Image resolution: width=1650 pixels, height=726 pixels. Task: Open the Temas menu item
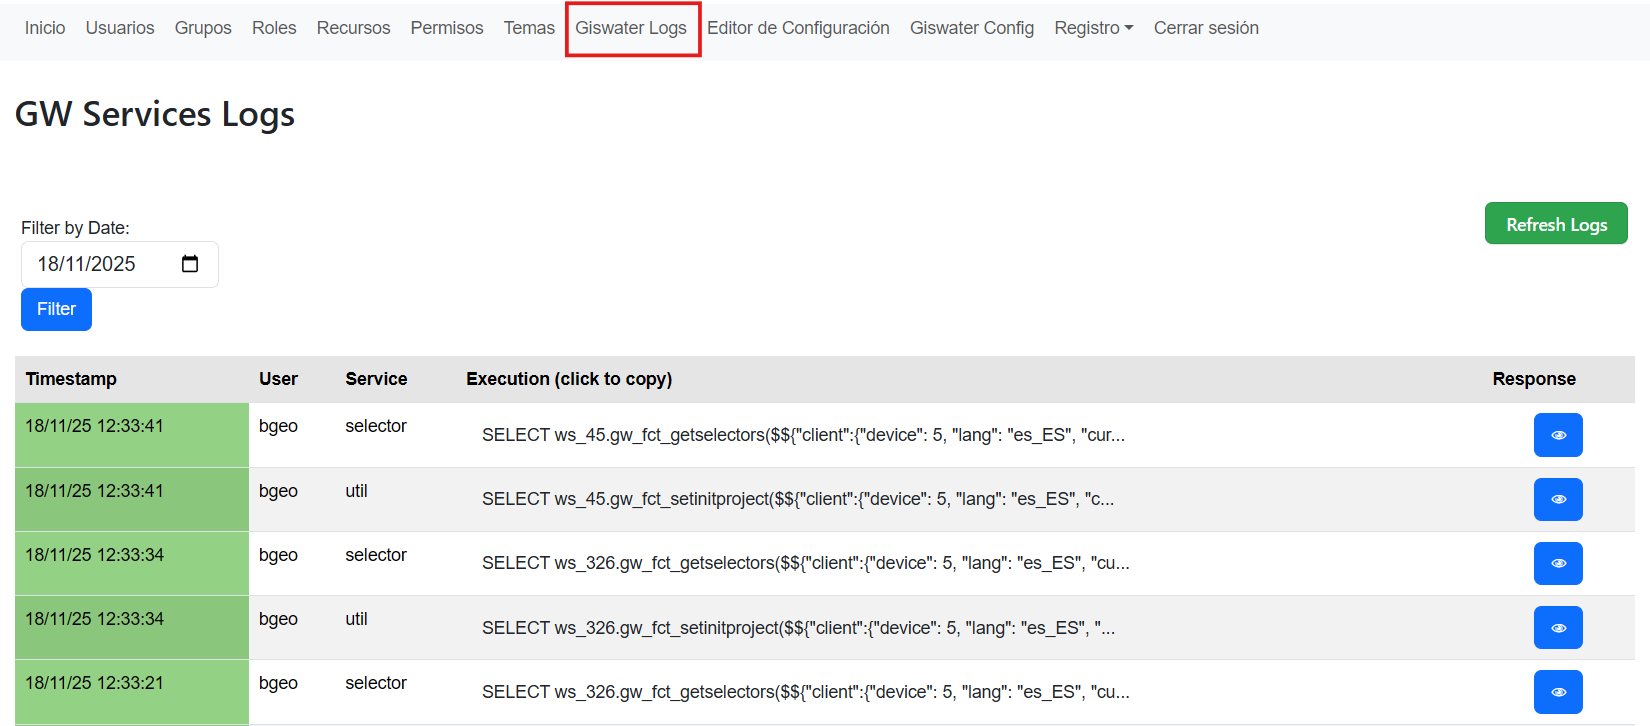tap(529, 28)
